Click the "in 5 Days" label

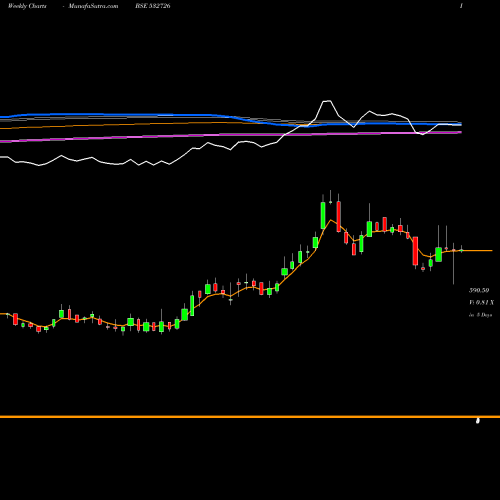tap(480, 315)
